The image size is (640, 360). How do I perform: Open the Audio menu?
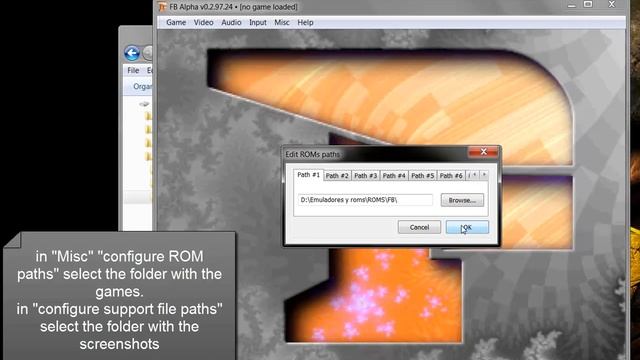coord(231,22)
